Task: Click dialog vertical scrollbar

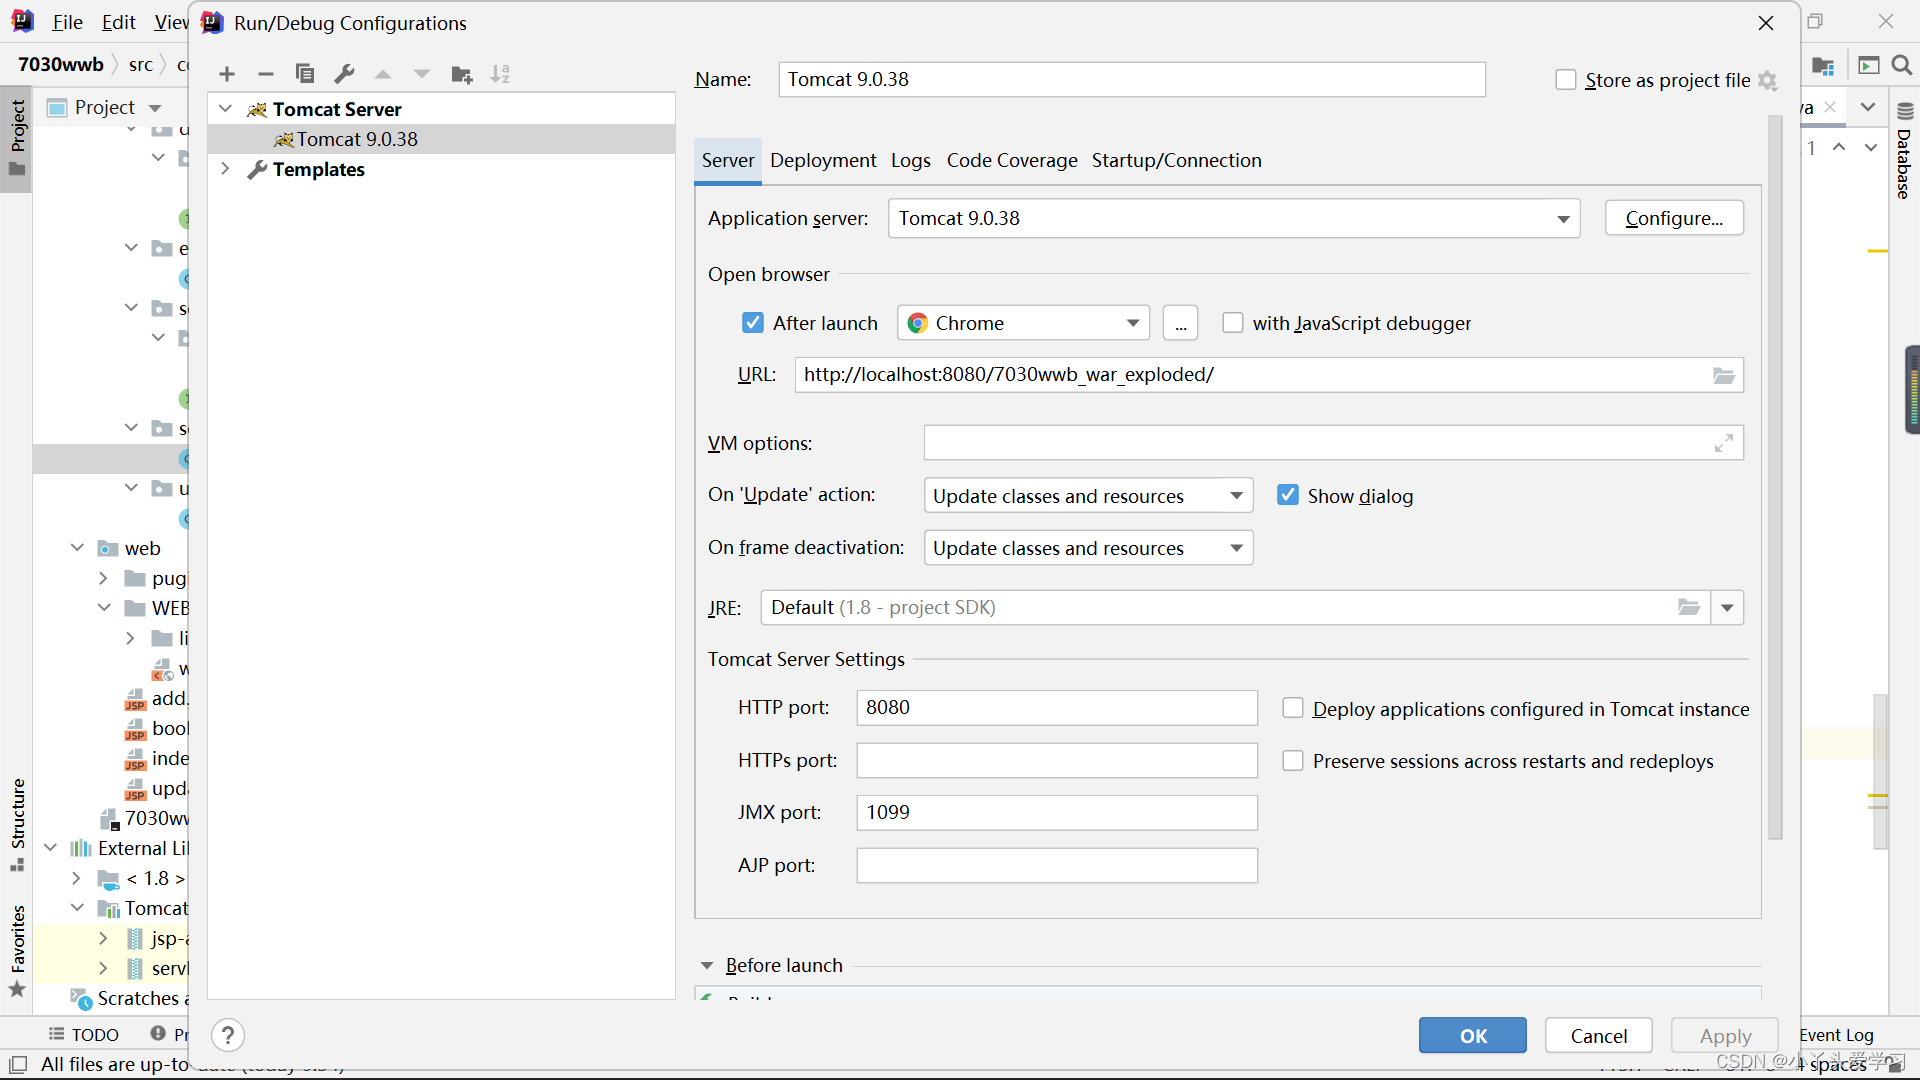Action: 1775,478
